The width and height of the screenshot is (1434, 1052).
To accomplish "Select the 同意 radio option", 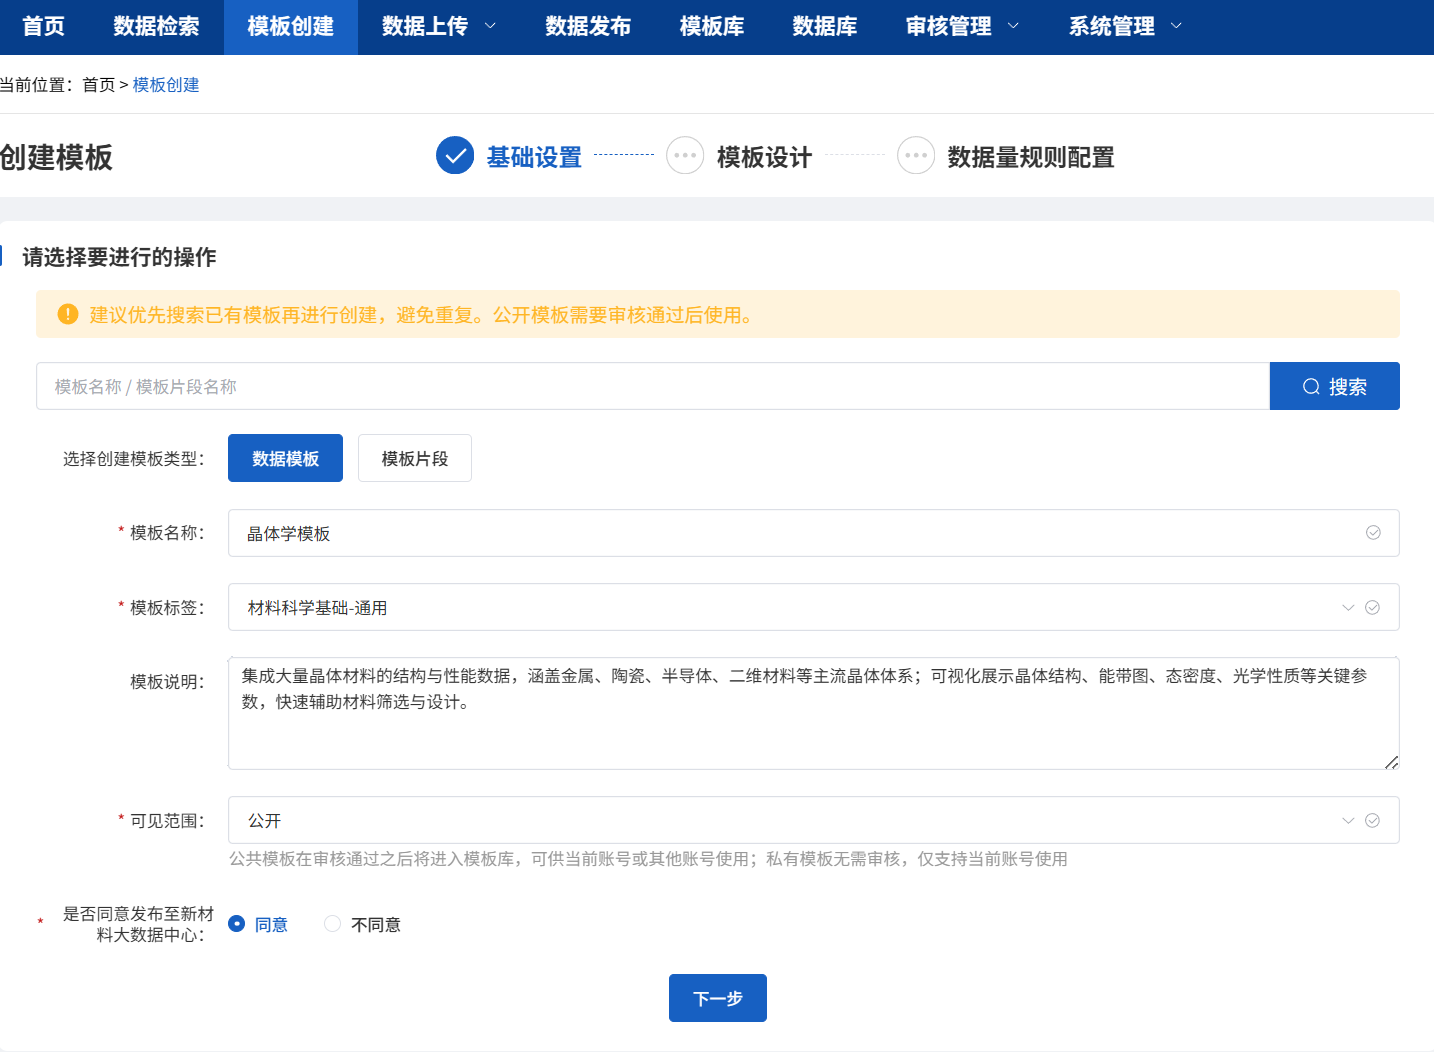I will coord(236,924).
